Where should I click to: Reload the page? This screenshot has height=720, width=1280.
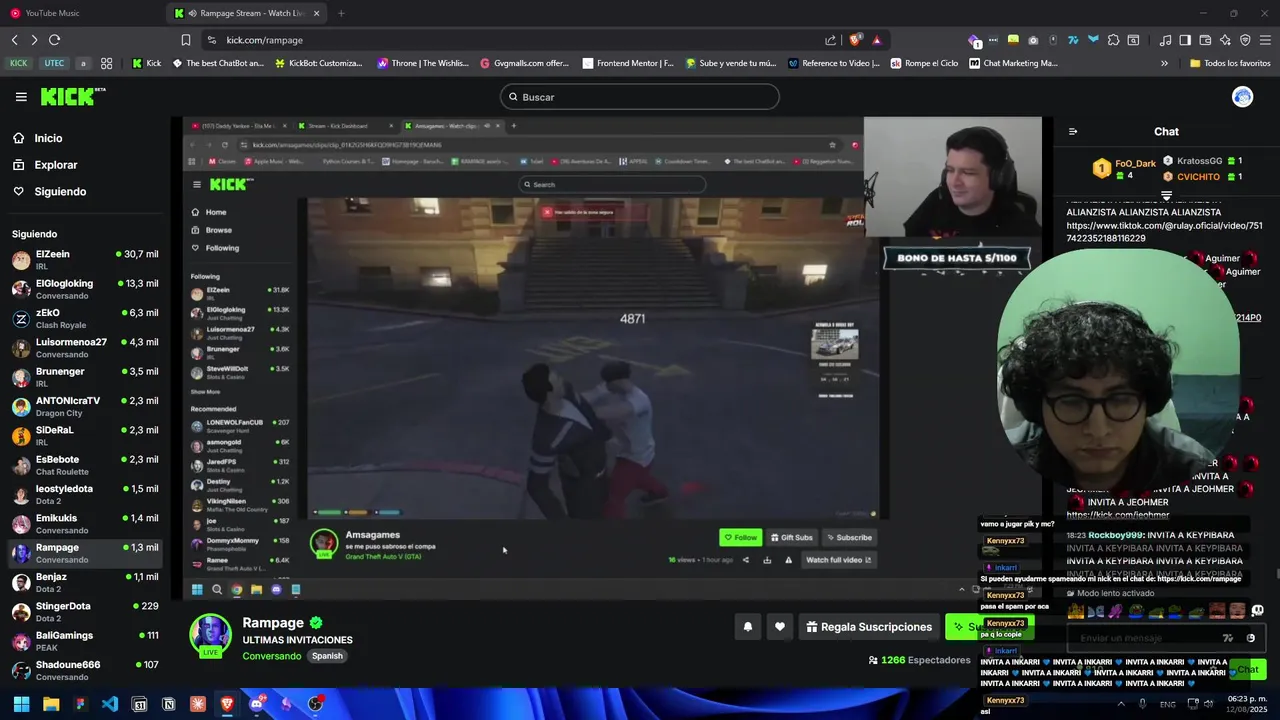click(54, 40)
